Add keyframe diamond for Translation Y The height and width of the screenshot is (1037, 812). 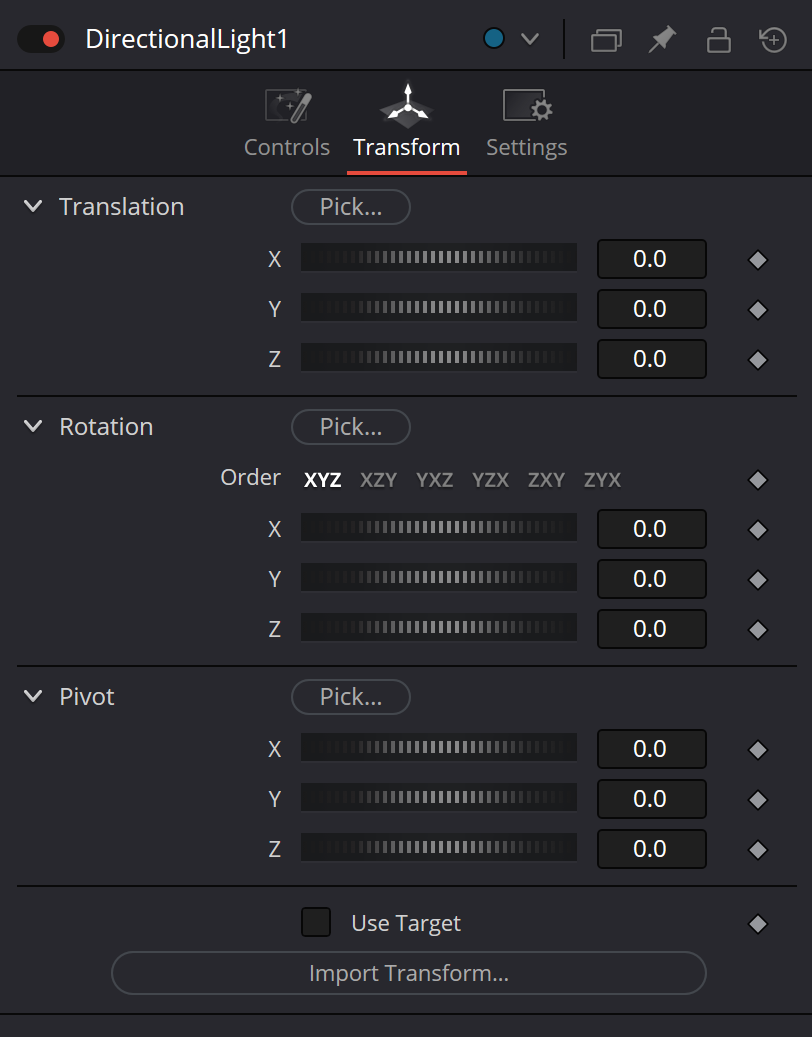[x=758, y=310]
